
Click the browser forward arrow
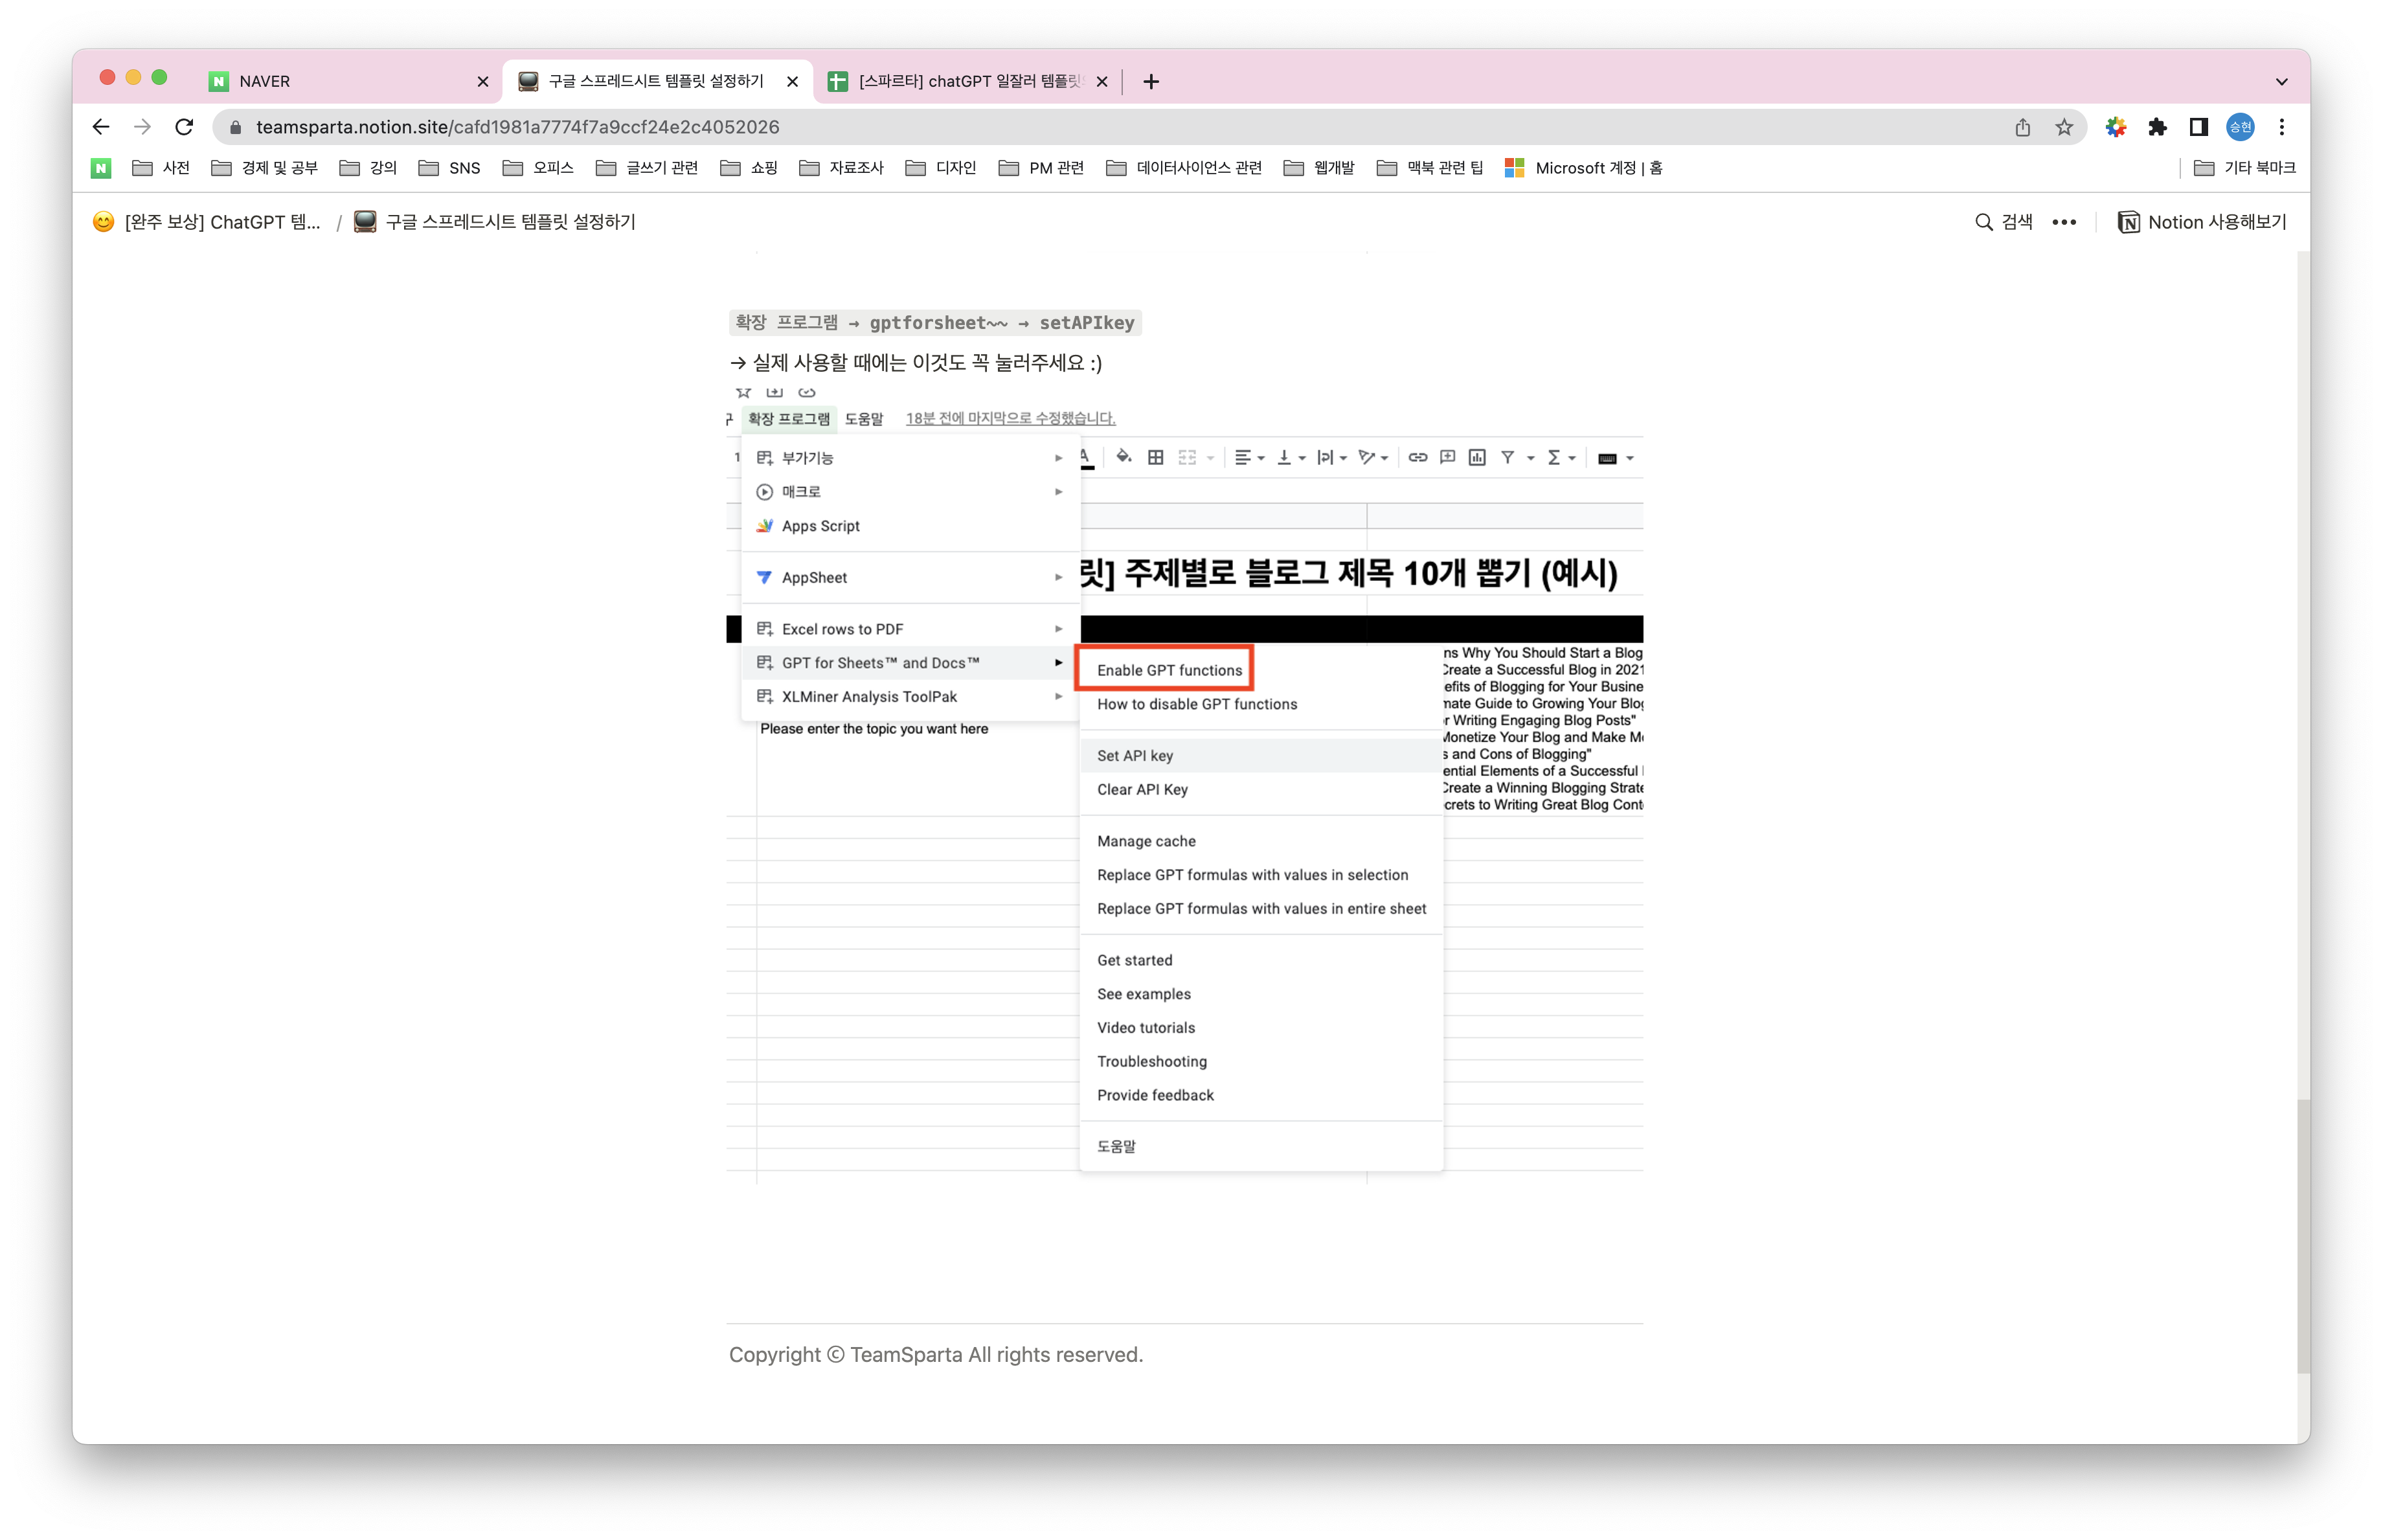pyautogui.click(x=142, y=127)
